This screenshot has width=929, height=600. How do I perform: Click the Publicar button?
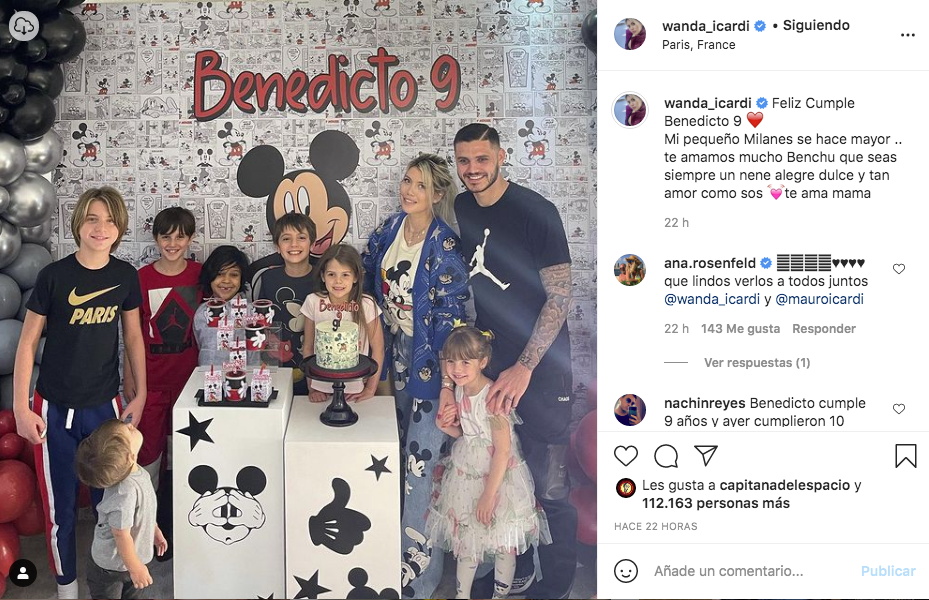pos(888,571)
